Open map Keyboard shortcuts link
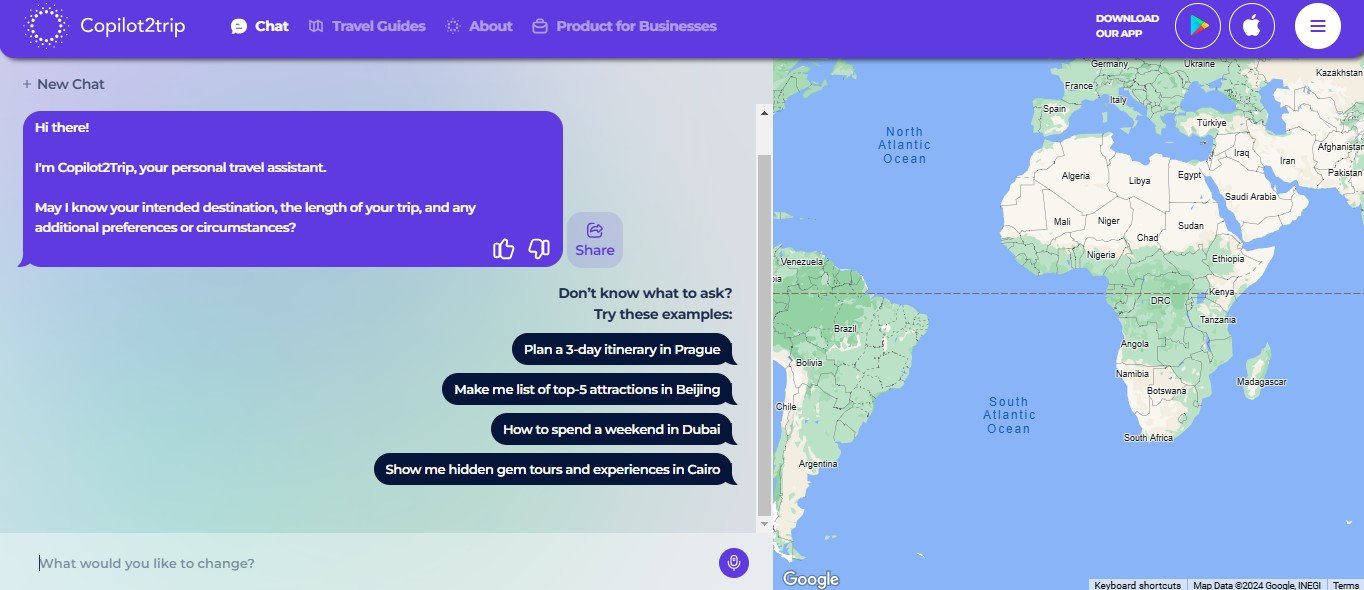This screenshot has height=590, width=1364. pyautogui.click(x=1137, y=585)
